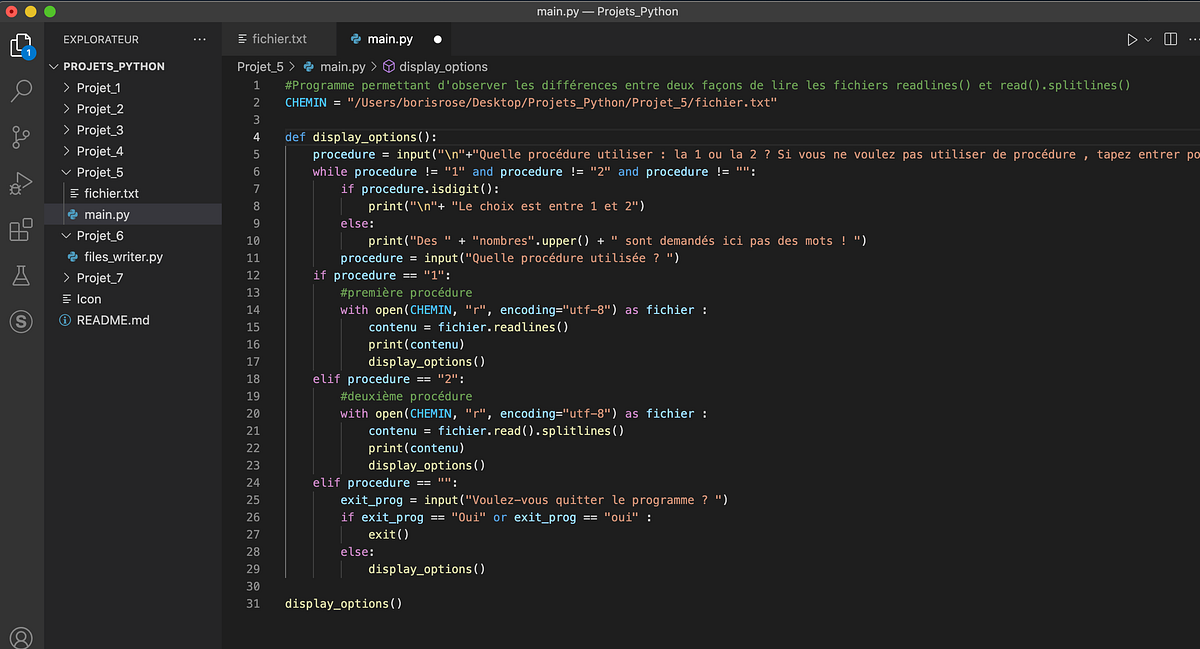The width and height of the screenshot is (1200, 649).
Task: Open the Search view in the Activity Bar
Action: coord(21,91)
